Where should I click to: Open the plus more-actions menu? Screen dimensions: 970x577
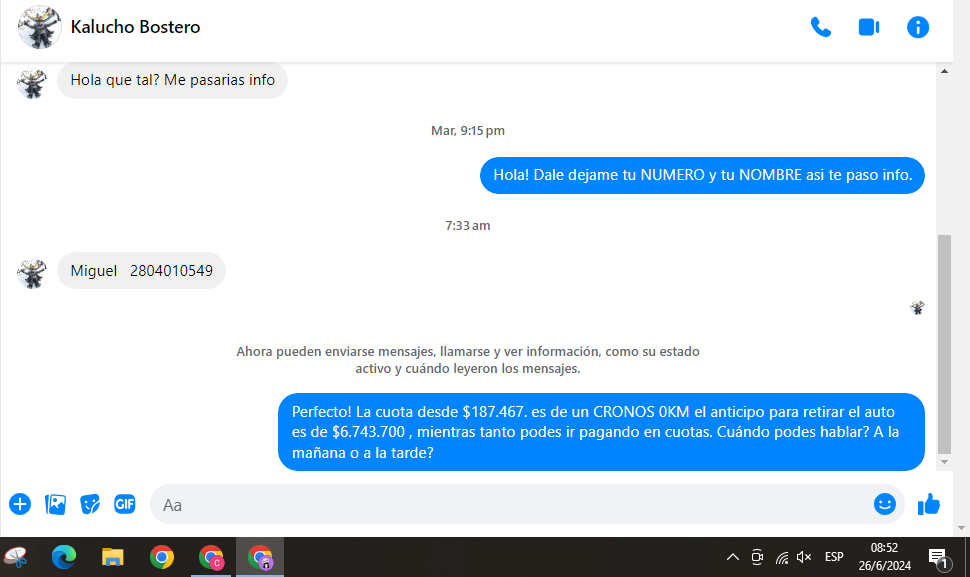pos(20,504)
